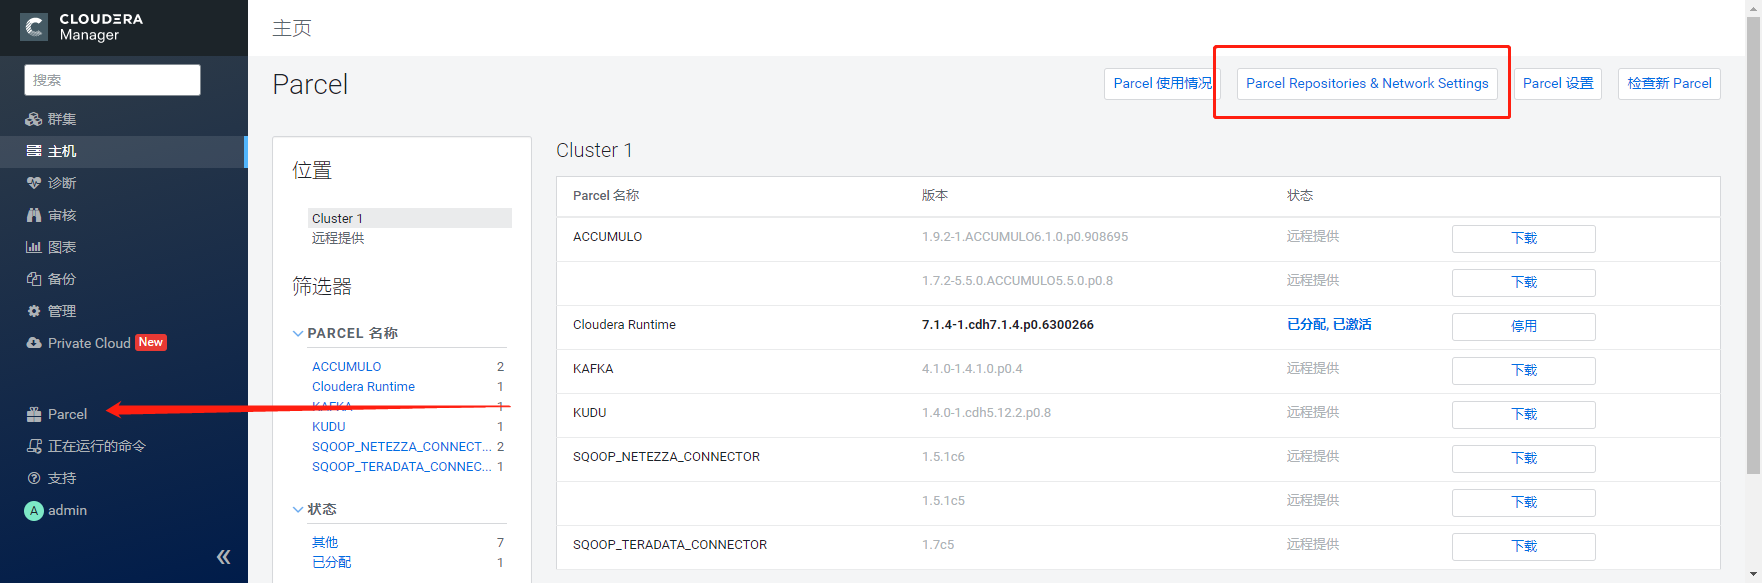Screen dimensions: 1762x583
Task: Click the Parcel 名称 column header
Action: tap(606, 196)
